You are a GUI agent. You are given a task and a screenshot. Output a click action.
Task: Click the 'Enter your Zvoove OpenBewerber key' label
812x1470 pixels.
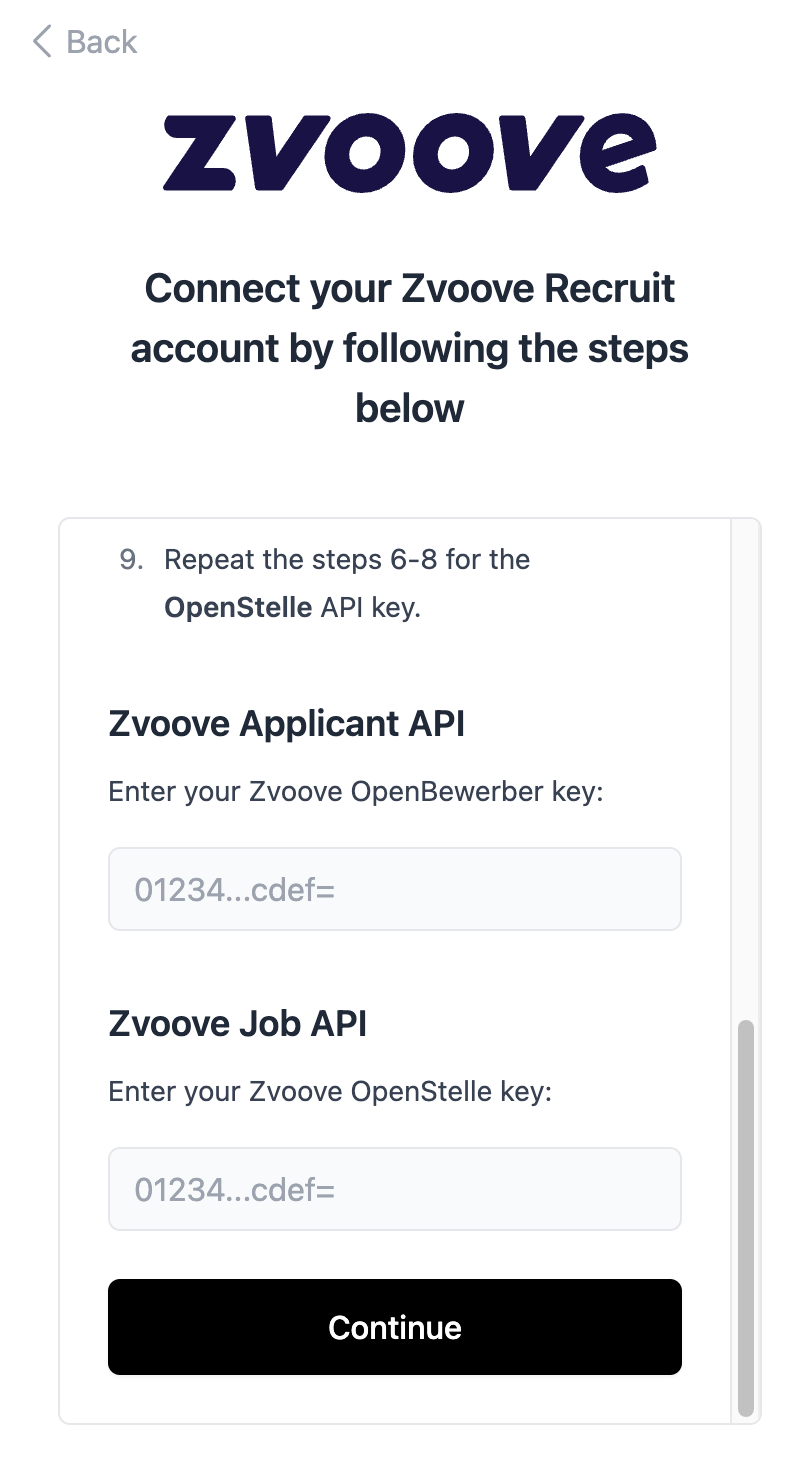[355, 792]
